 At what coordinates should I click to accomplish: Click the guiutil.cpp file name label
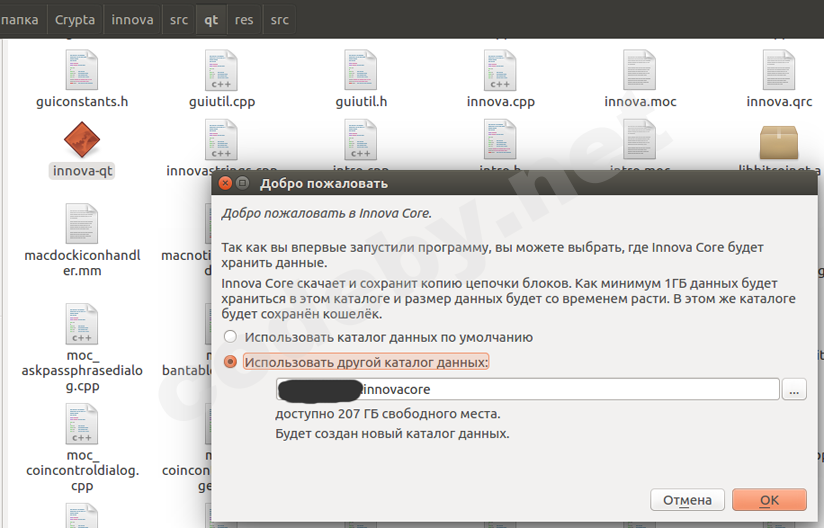tap(222, 101)
